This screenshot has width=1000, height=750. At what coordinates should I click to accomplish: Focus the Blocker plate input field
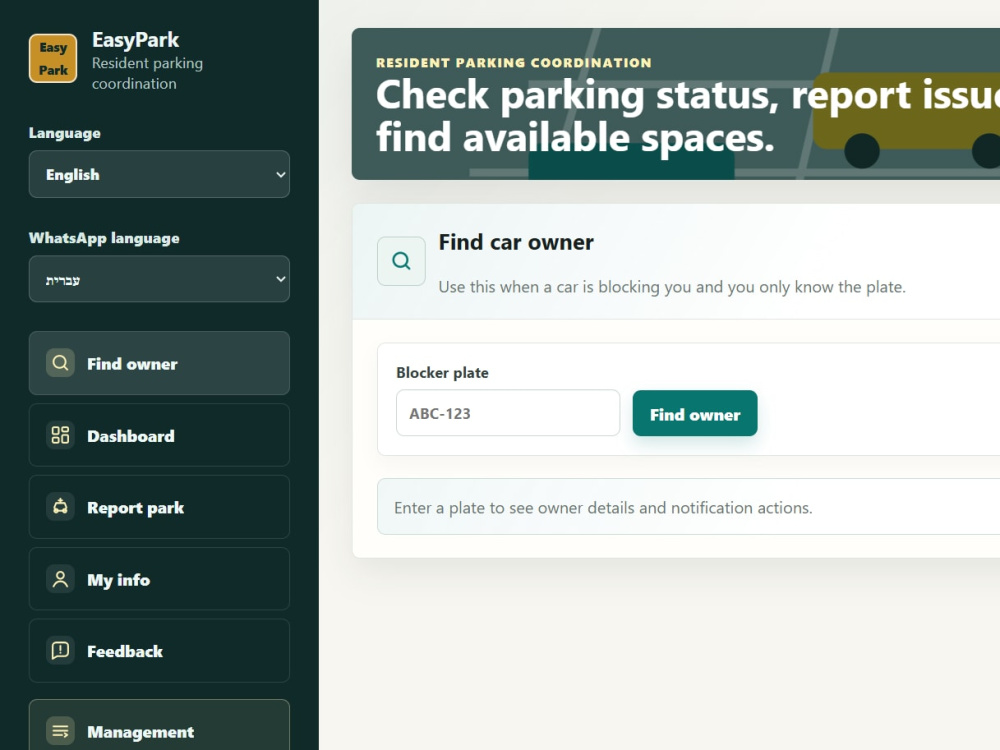pos(508,413)
